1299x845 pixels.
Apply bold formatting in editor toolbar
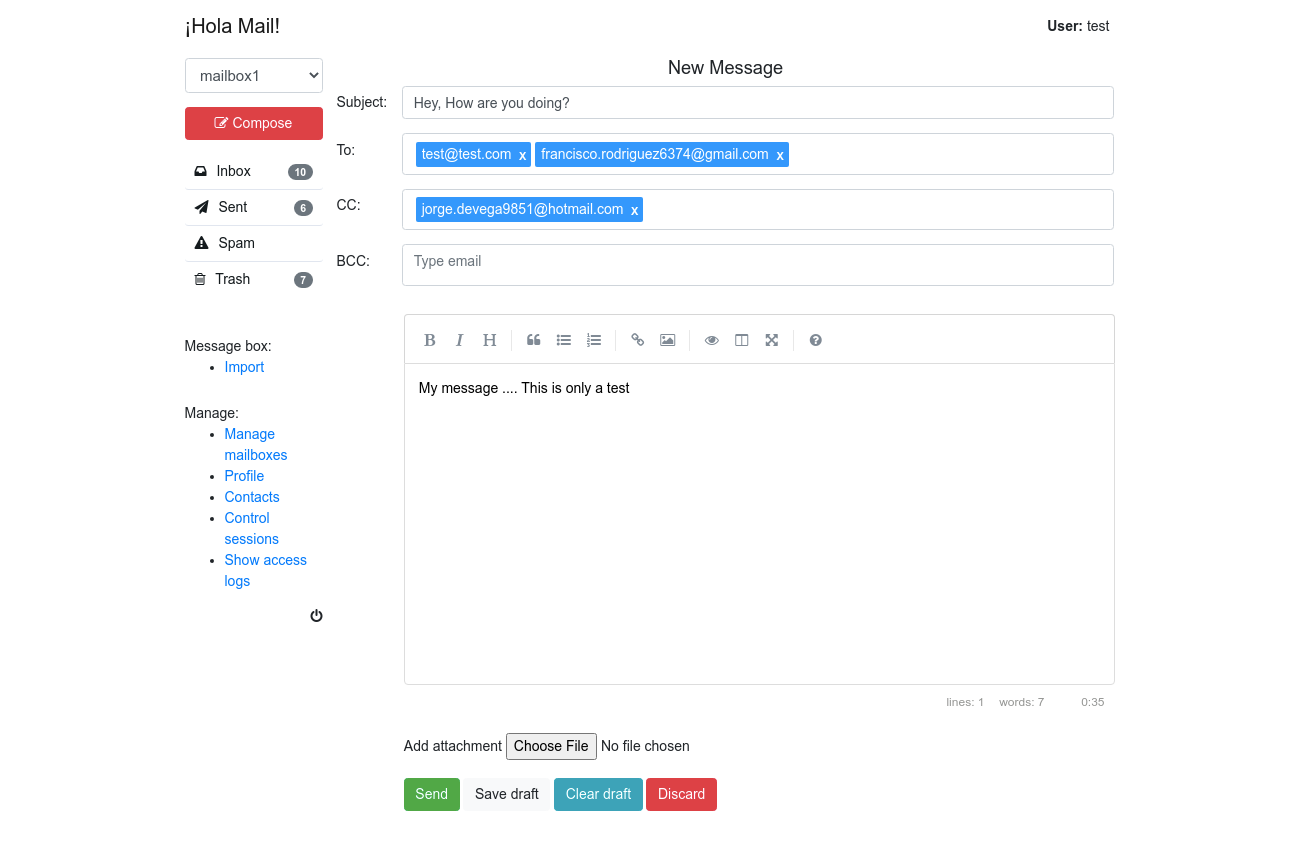(x=430, y=340)
